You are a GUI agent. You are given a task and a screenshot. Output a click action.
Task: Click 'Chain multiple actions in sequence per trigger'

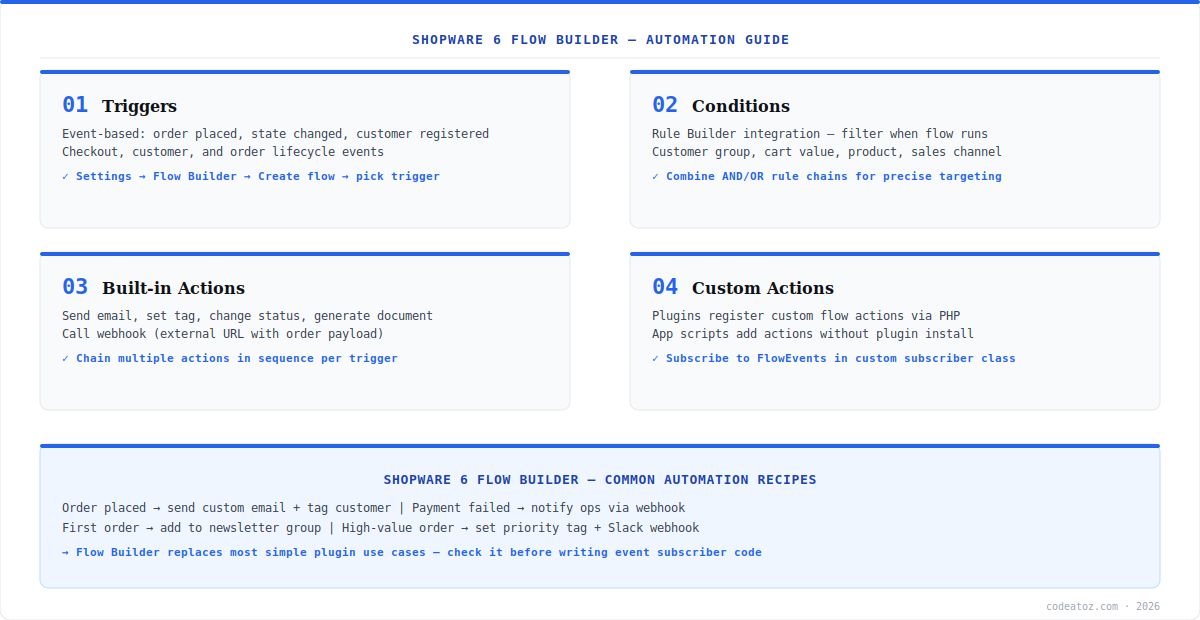tap(230, 358)
